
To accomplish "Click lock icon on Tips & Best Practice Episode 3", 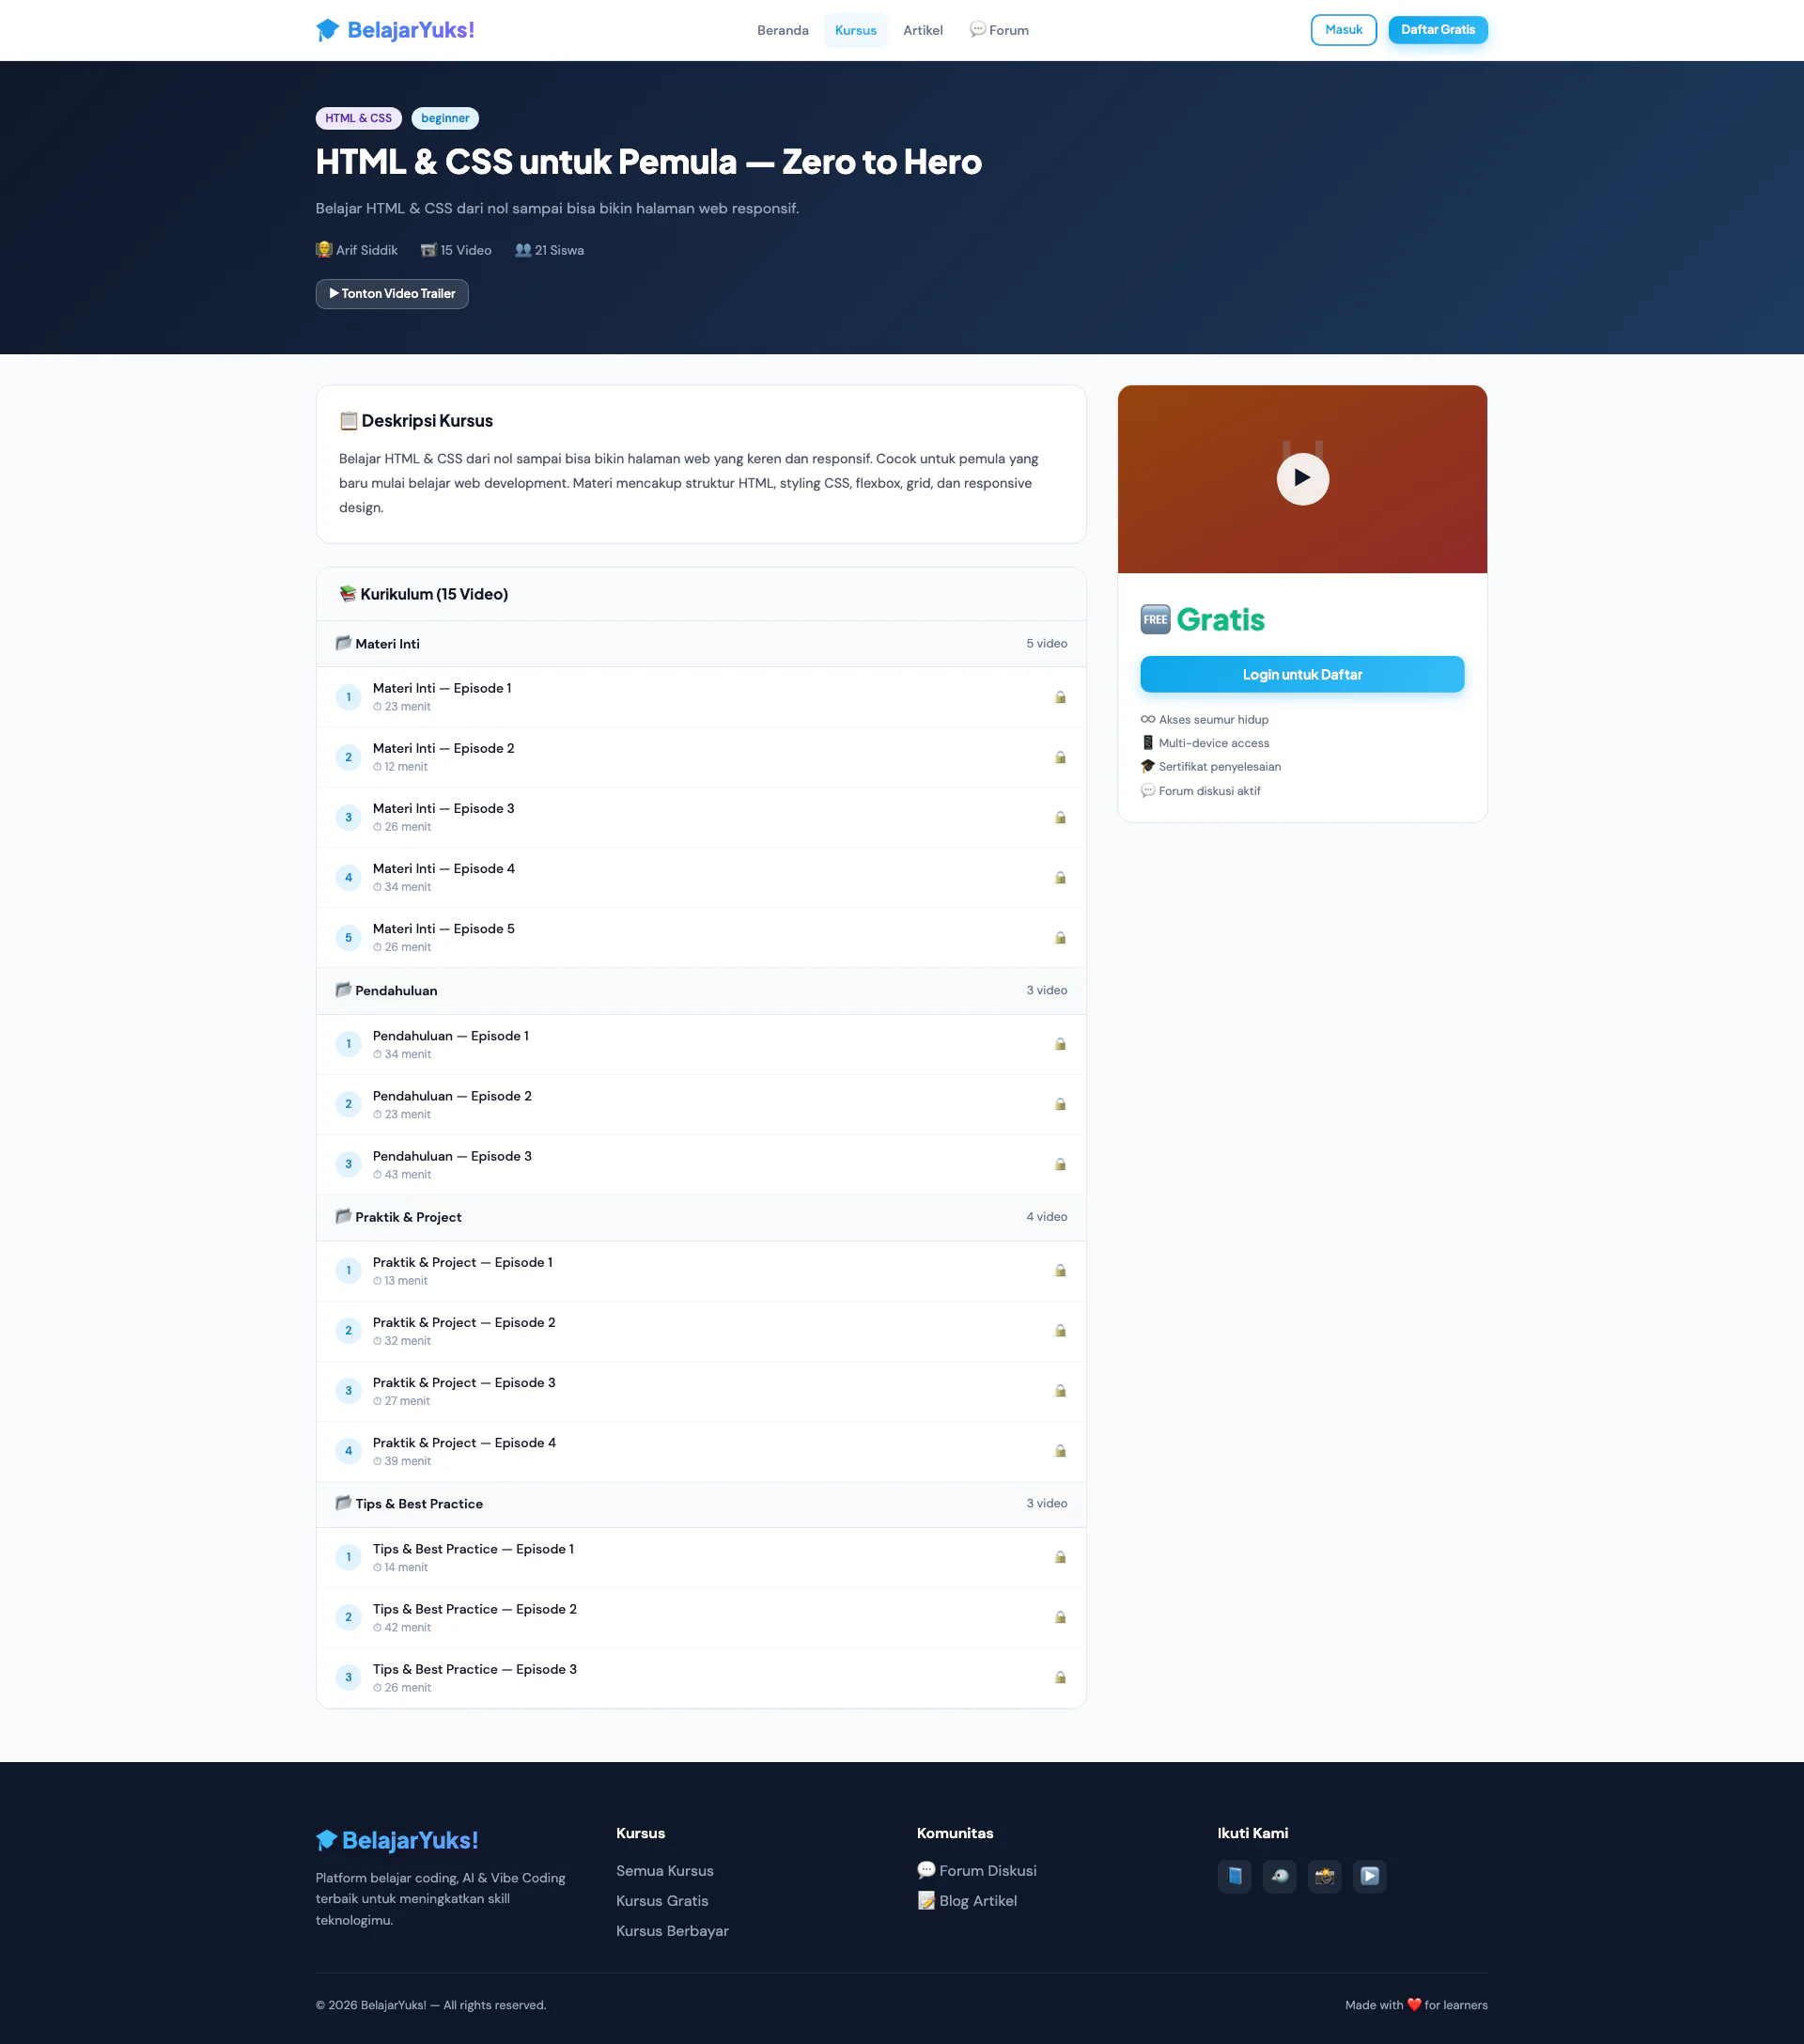I will click(x=1060, y=1677).
